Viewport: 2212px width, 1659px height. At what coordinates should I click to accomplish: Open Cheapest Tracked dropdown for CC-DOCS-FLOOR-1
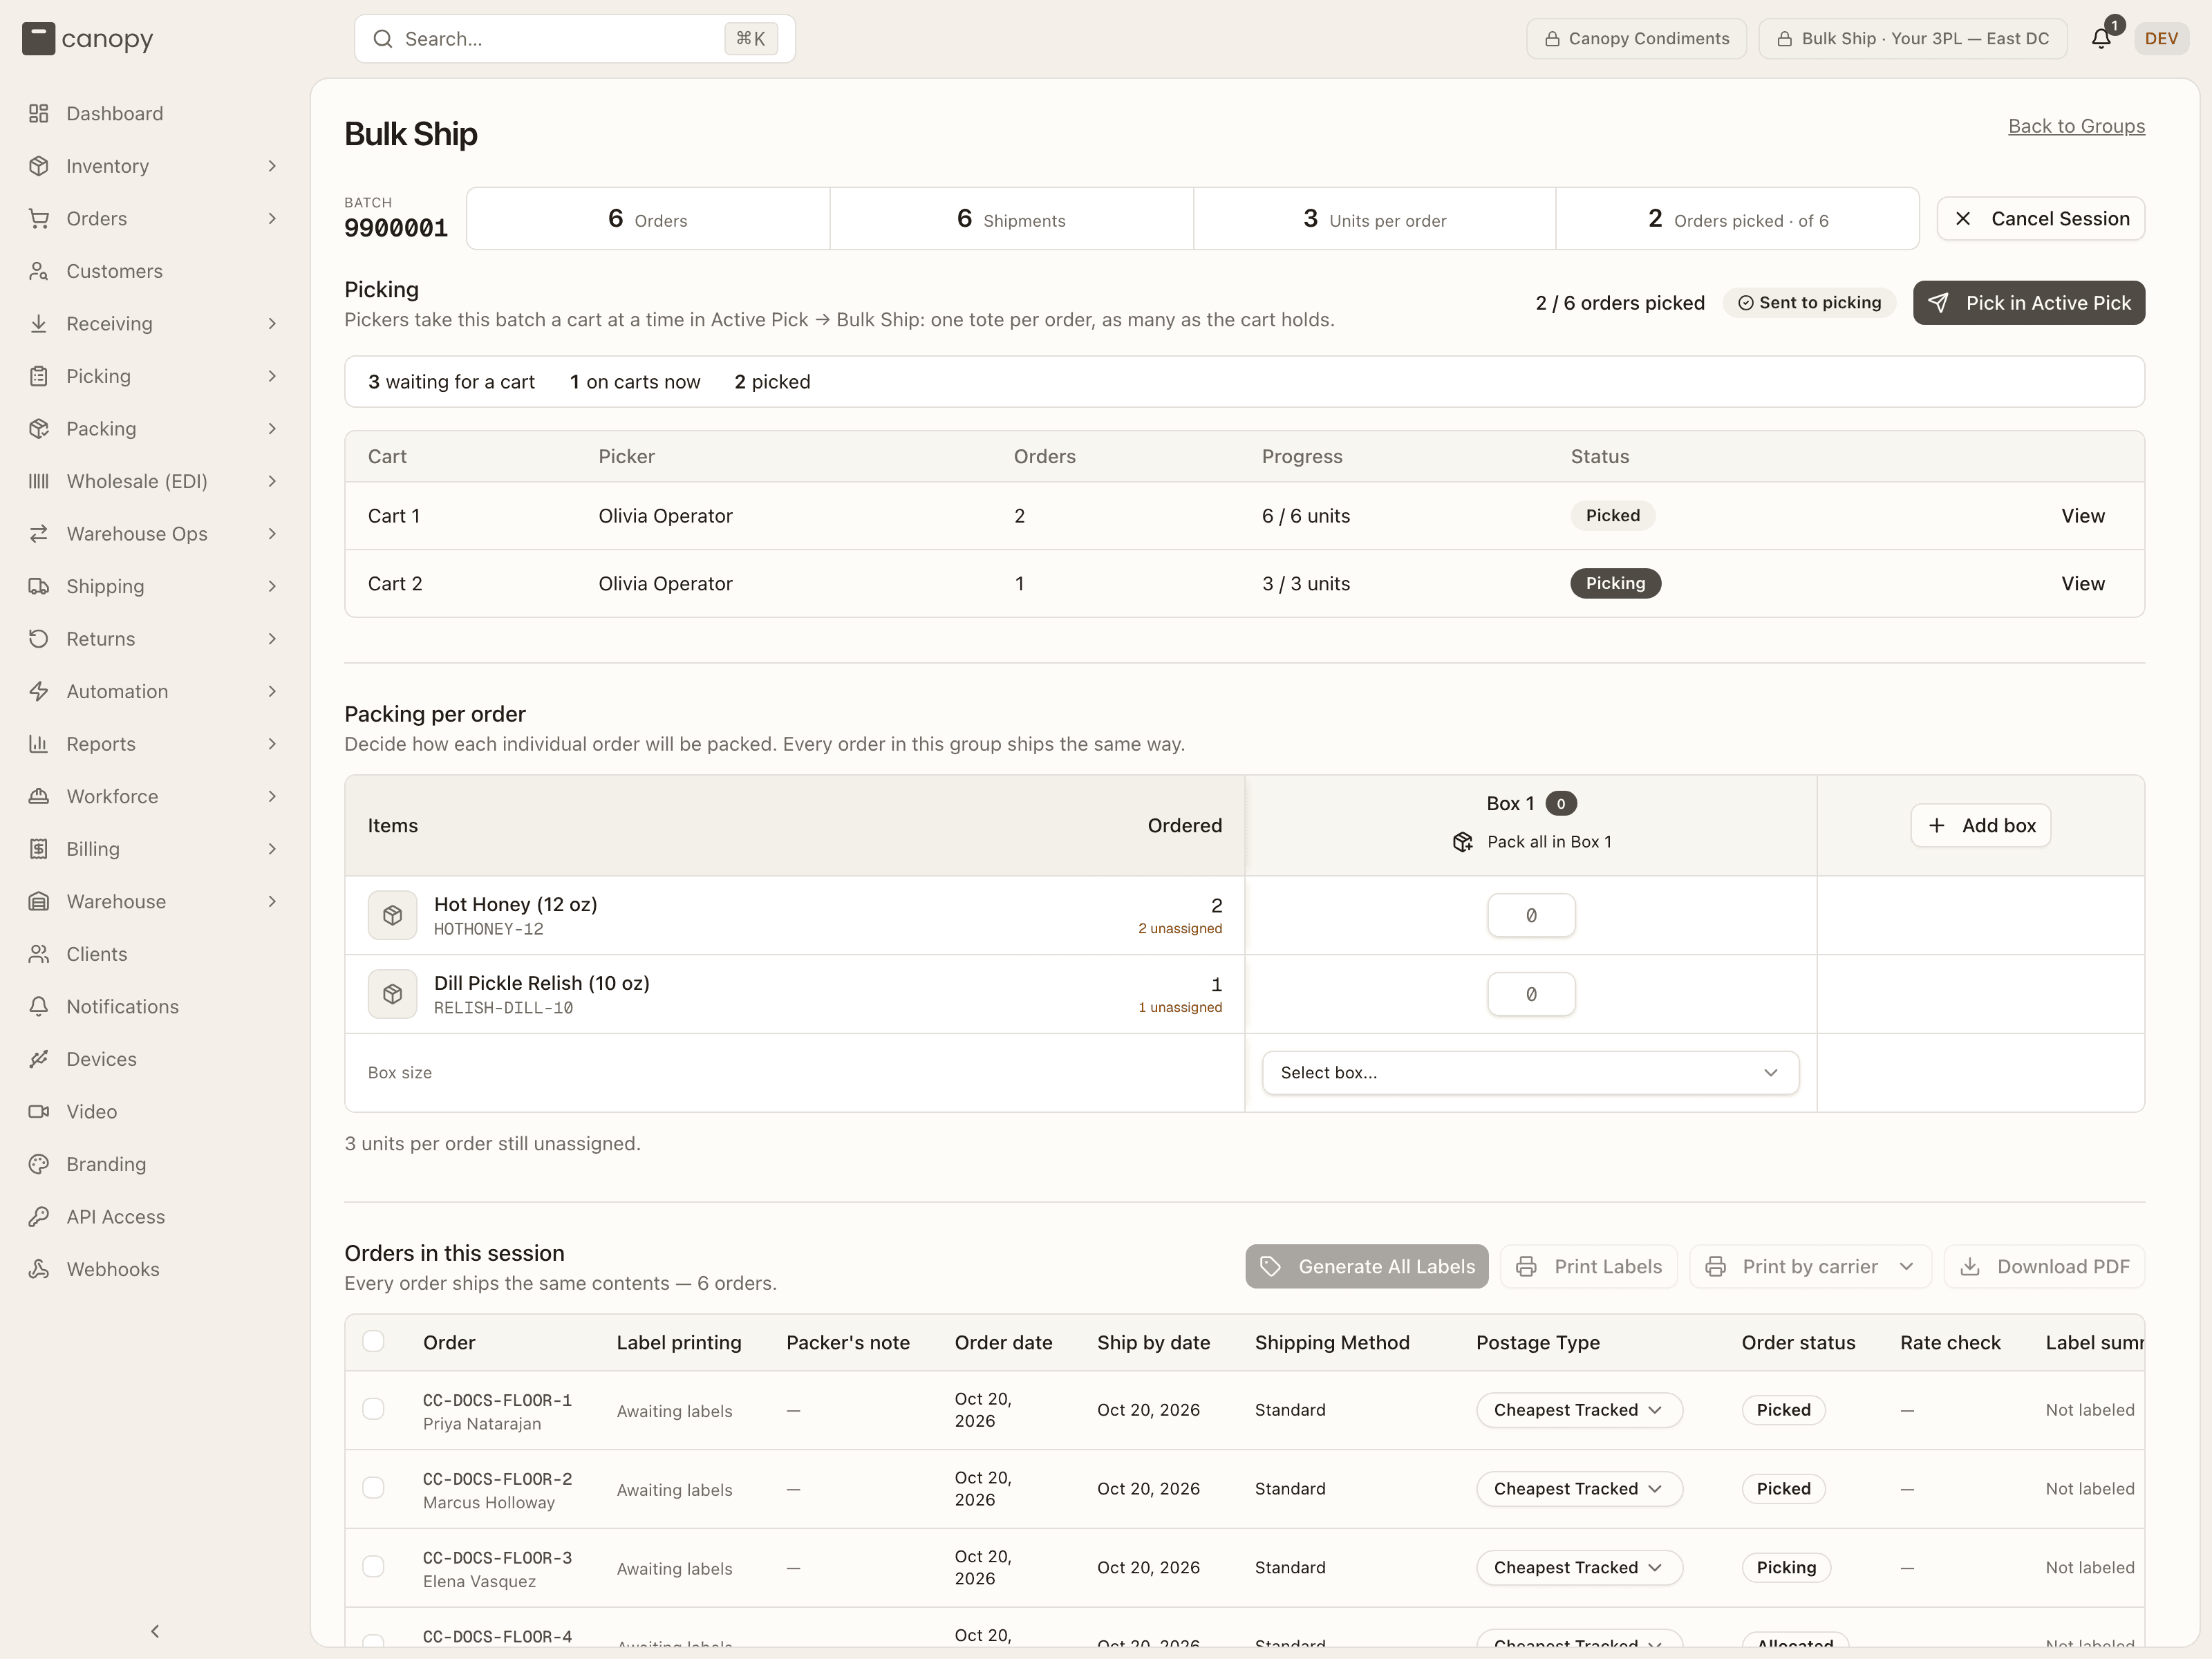[1579, 1410]
